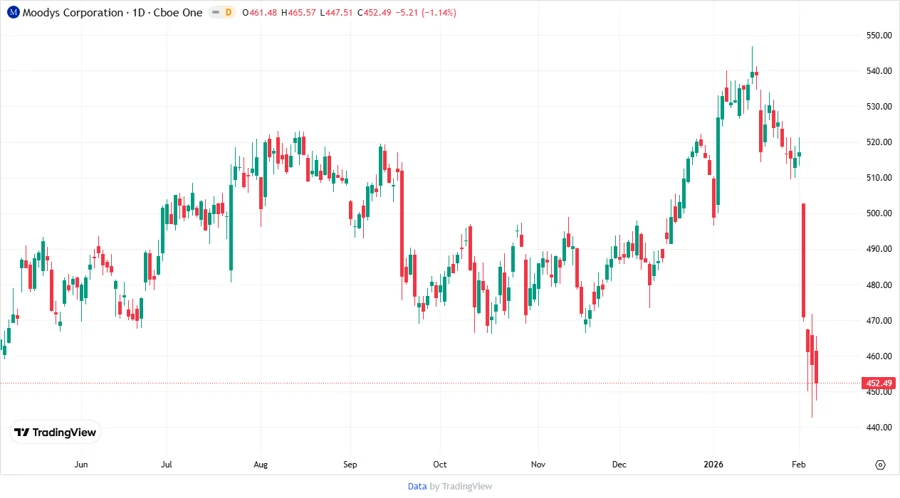Click the 470.00 price axis label
Viewport: 900px width, 498px height.
pyautogui.click(x=879, y=320)
